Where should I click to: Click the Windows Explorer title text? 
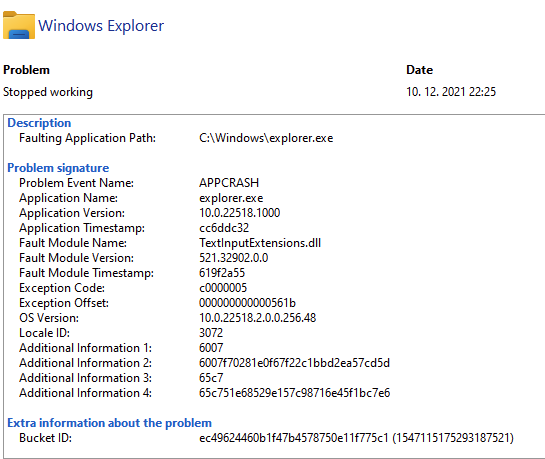click(x=101, y=26)
